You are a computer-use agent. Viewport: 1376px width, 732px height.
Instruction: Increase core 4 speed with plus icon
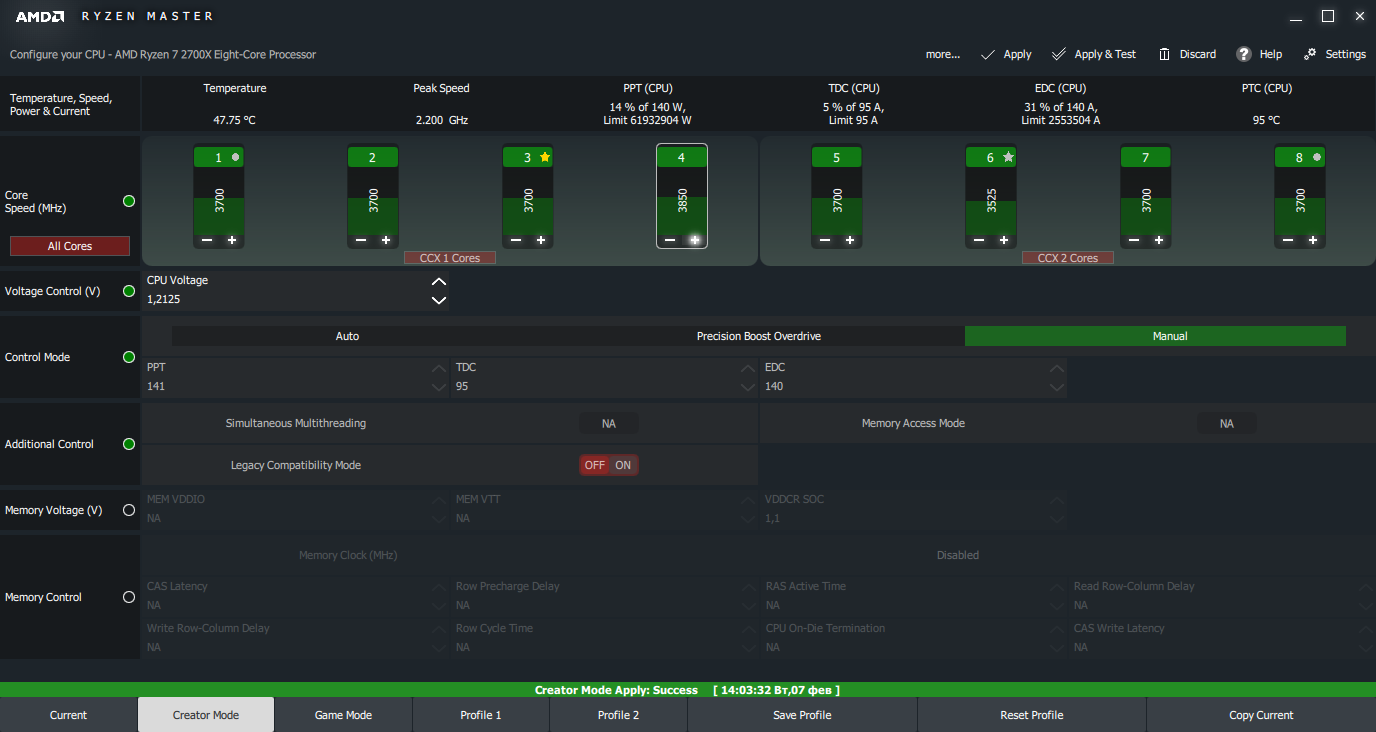coord(695,240)
